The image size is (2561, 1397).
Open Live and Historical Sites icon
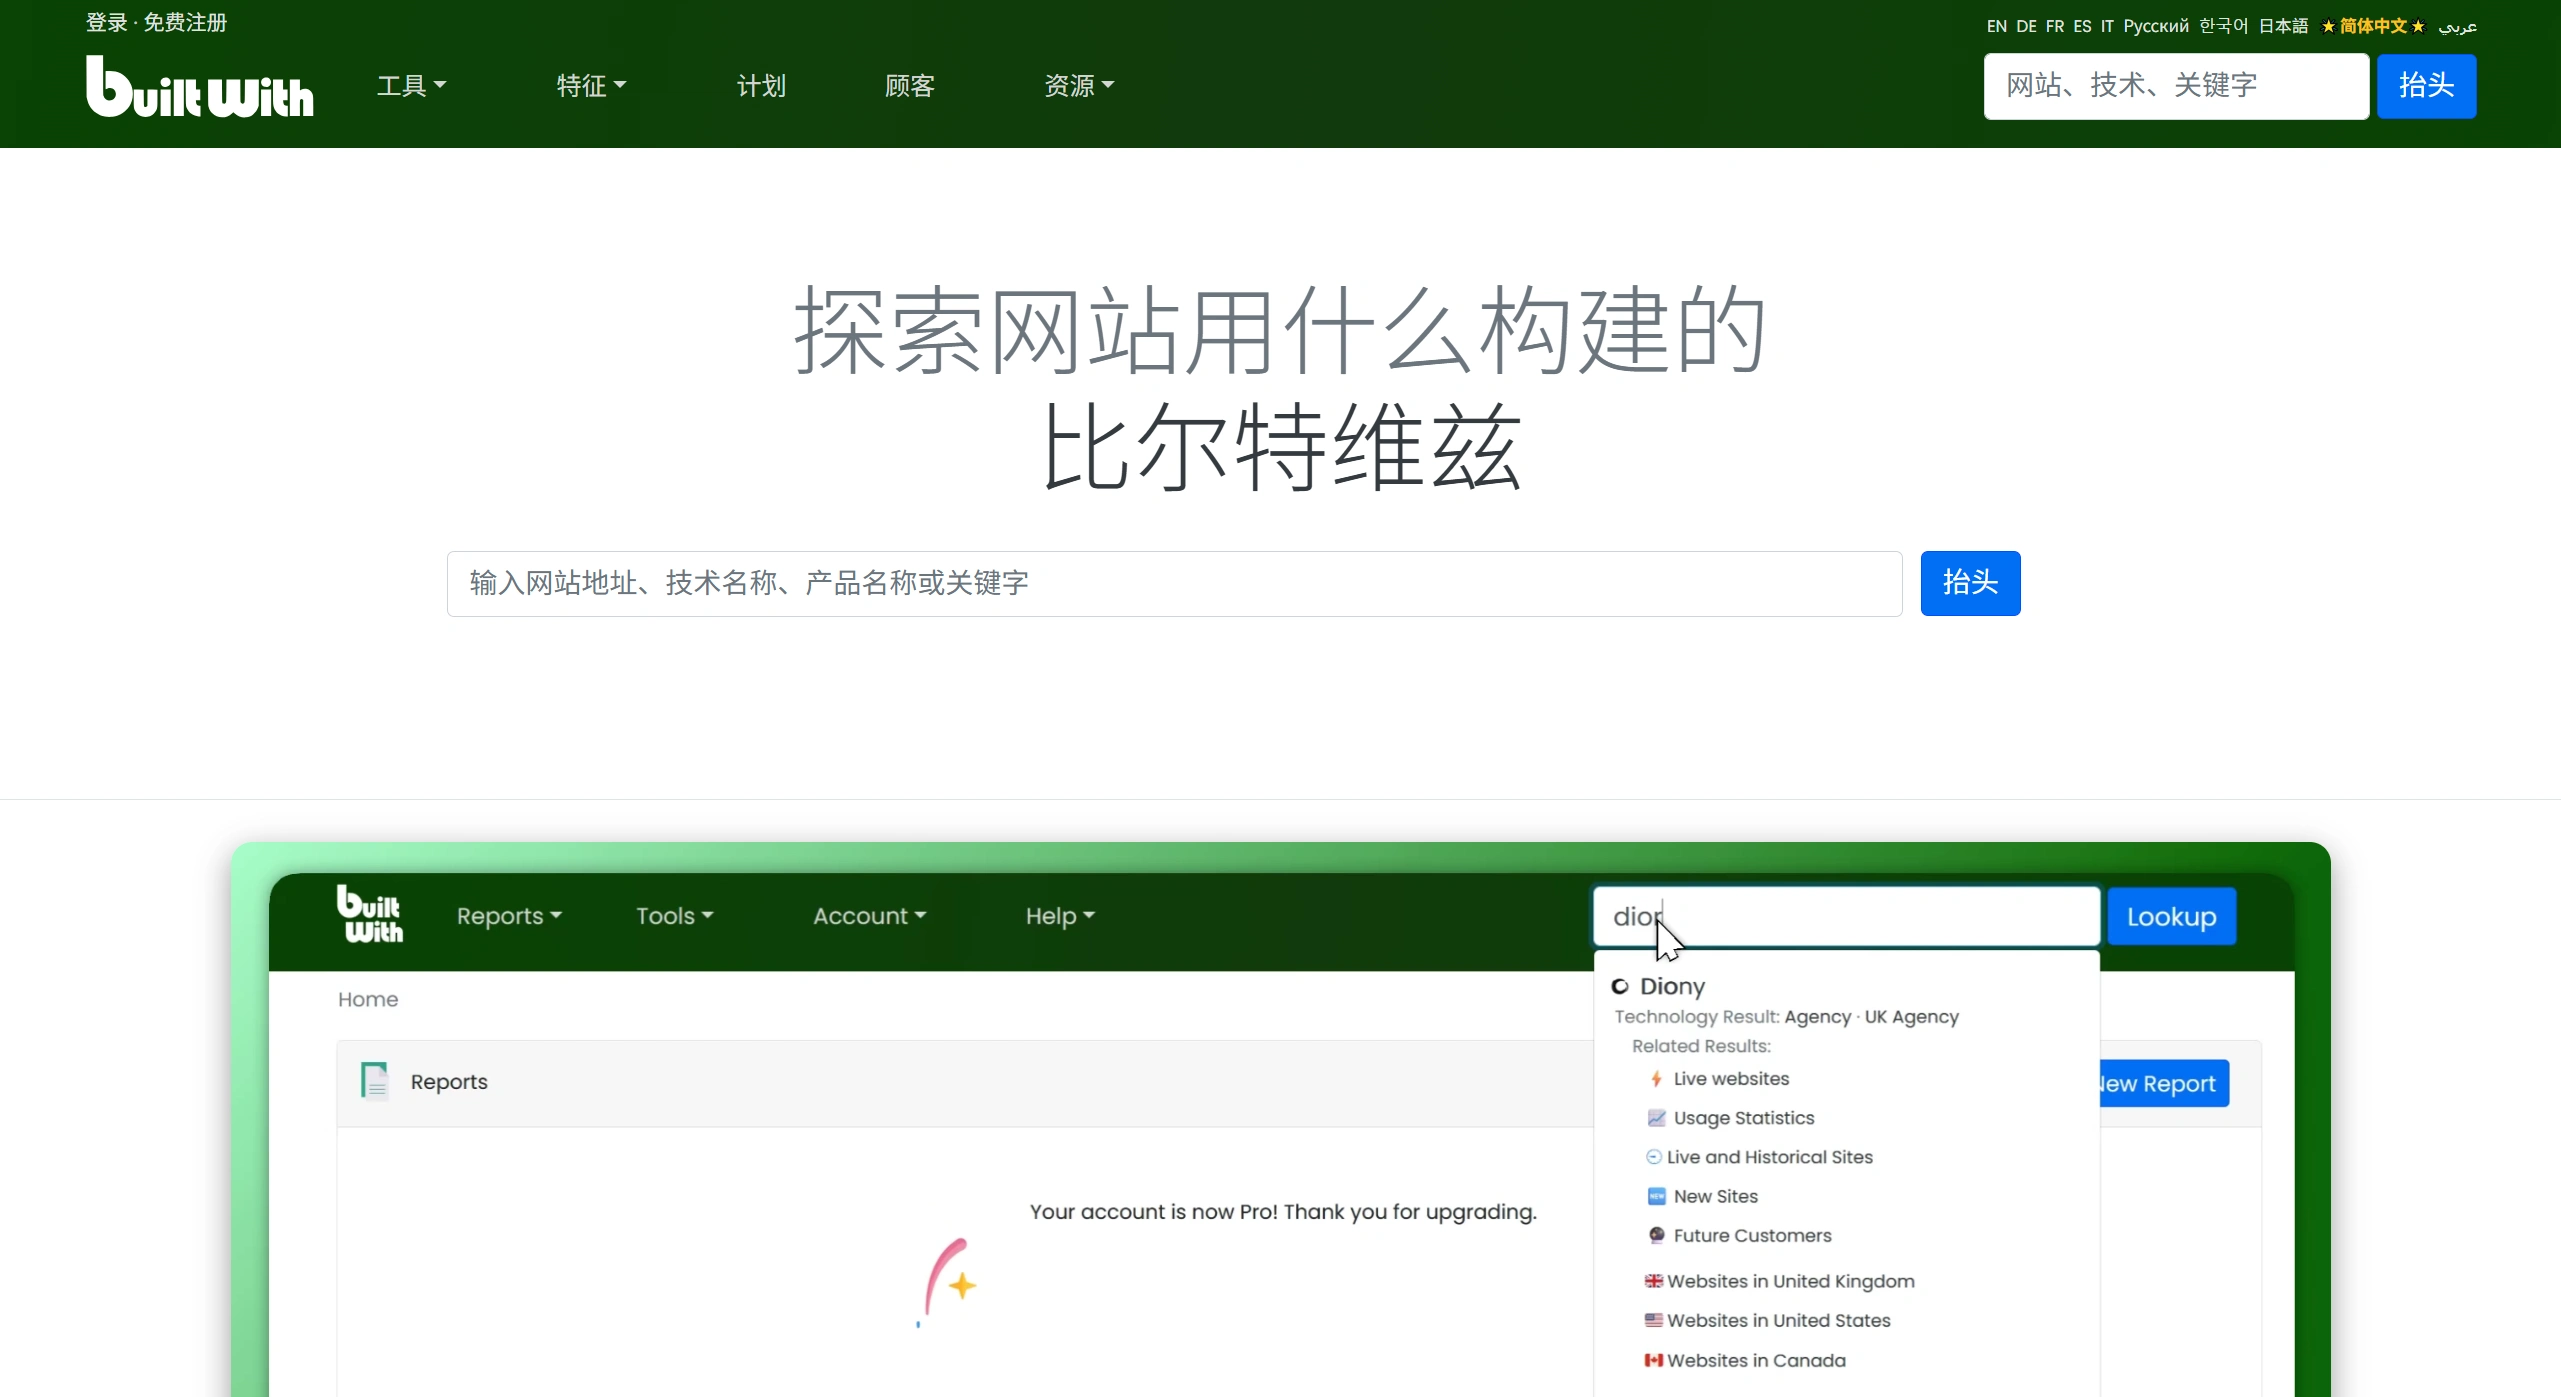(1653, 1157)
